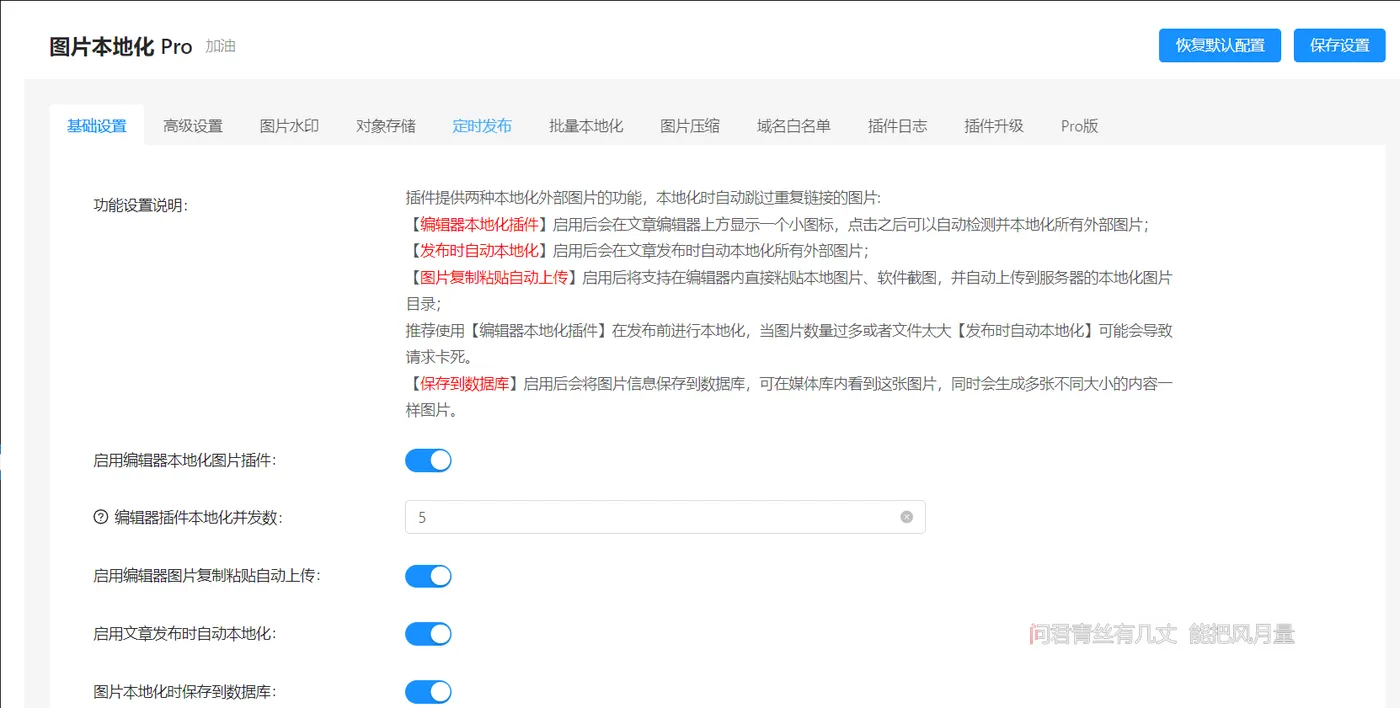Image resolution: width=1400 pixels, height=708 pixels.
Task: Click the red 图片复制粘贴自动上传 text
Action: point(494,277)
